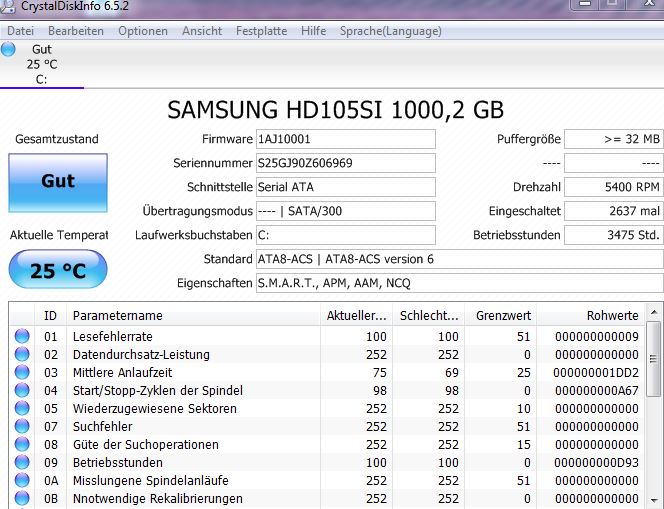Screen dimensions: 664x509
Task: Open the Festplatte menu
Action: point(261,31)
